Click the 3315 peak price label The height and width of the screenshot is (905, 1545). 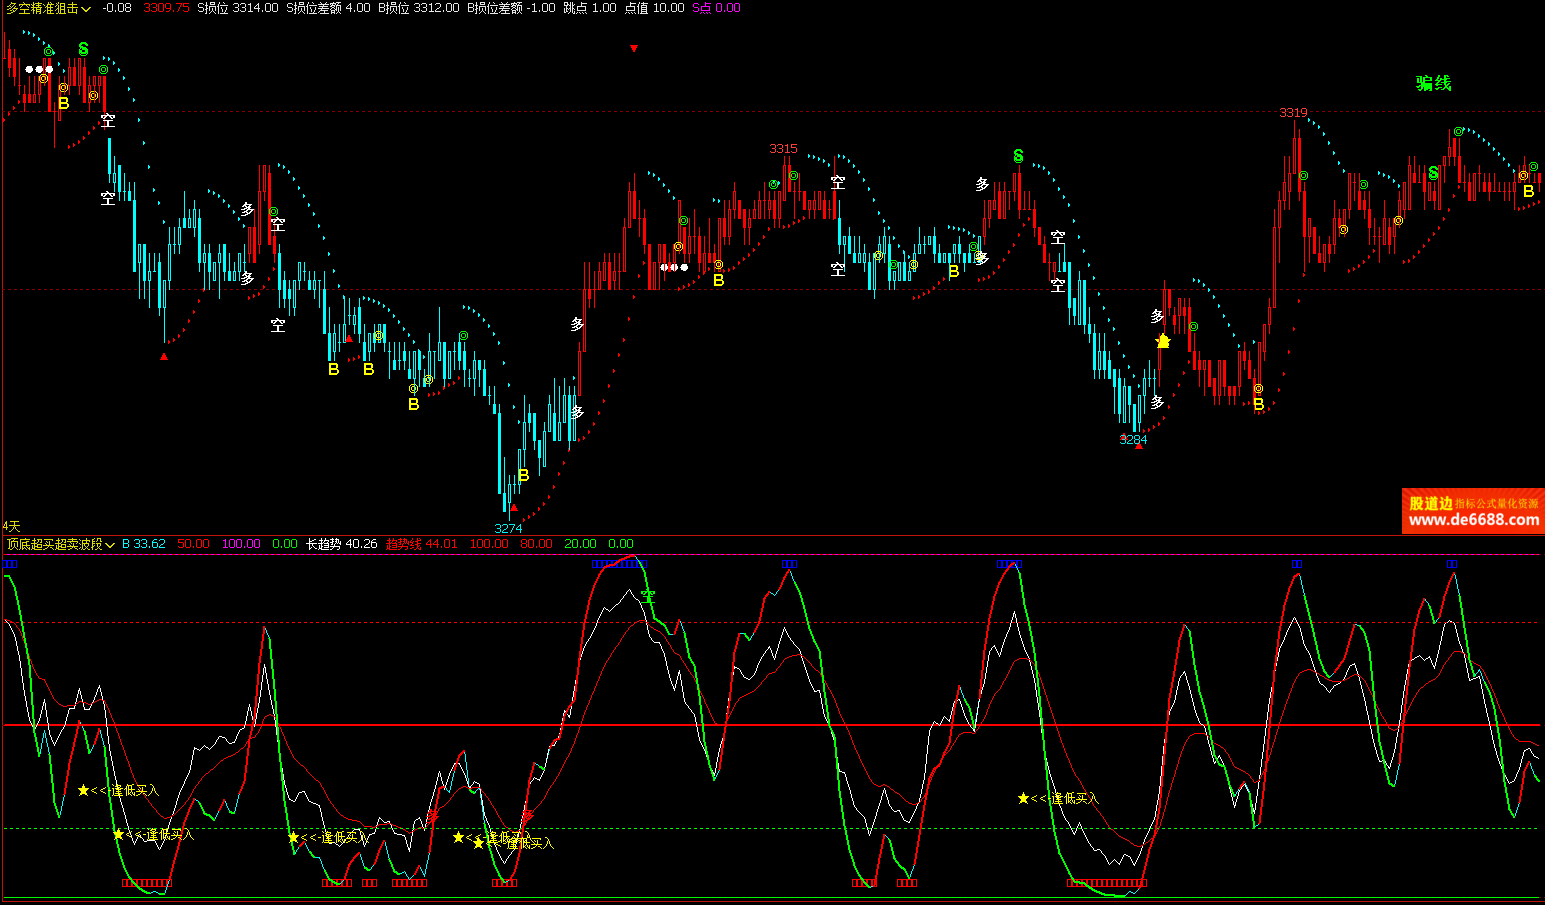(x=783, y=149)
